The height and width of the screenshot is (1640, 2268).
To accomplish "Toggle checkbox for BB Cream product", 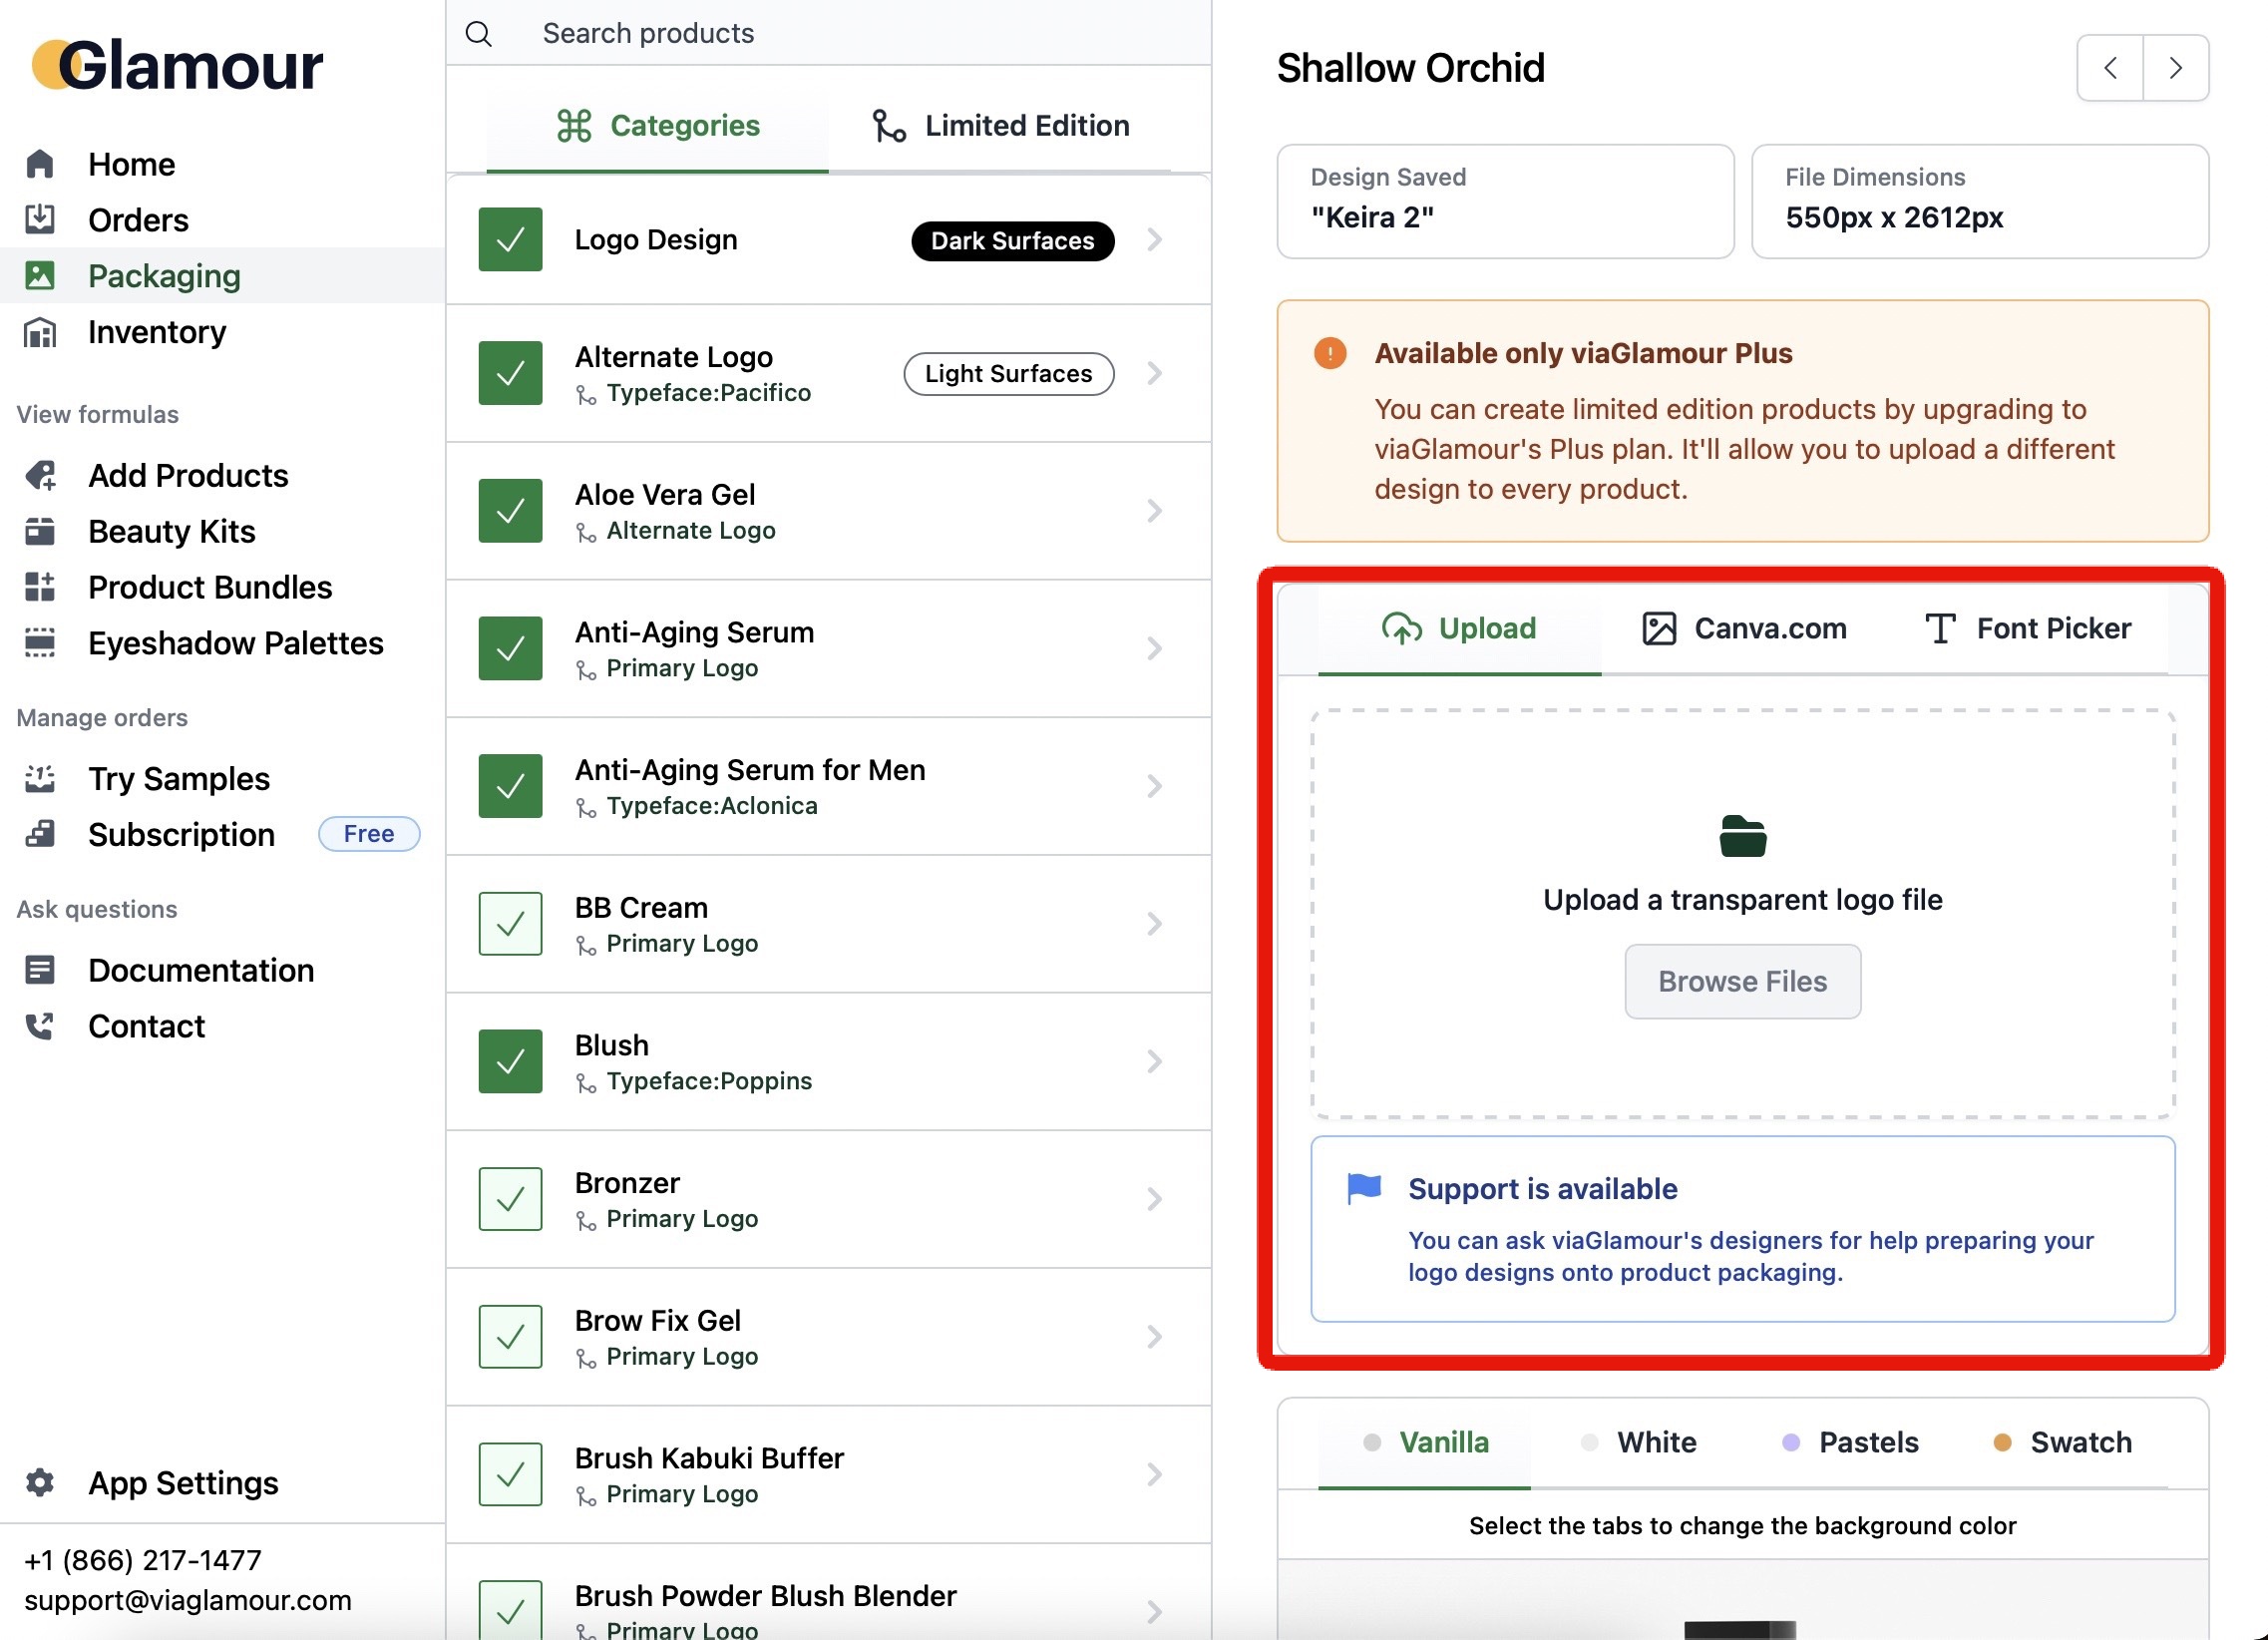I will (x=511, y=923).
